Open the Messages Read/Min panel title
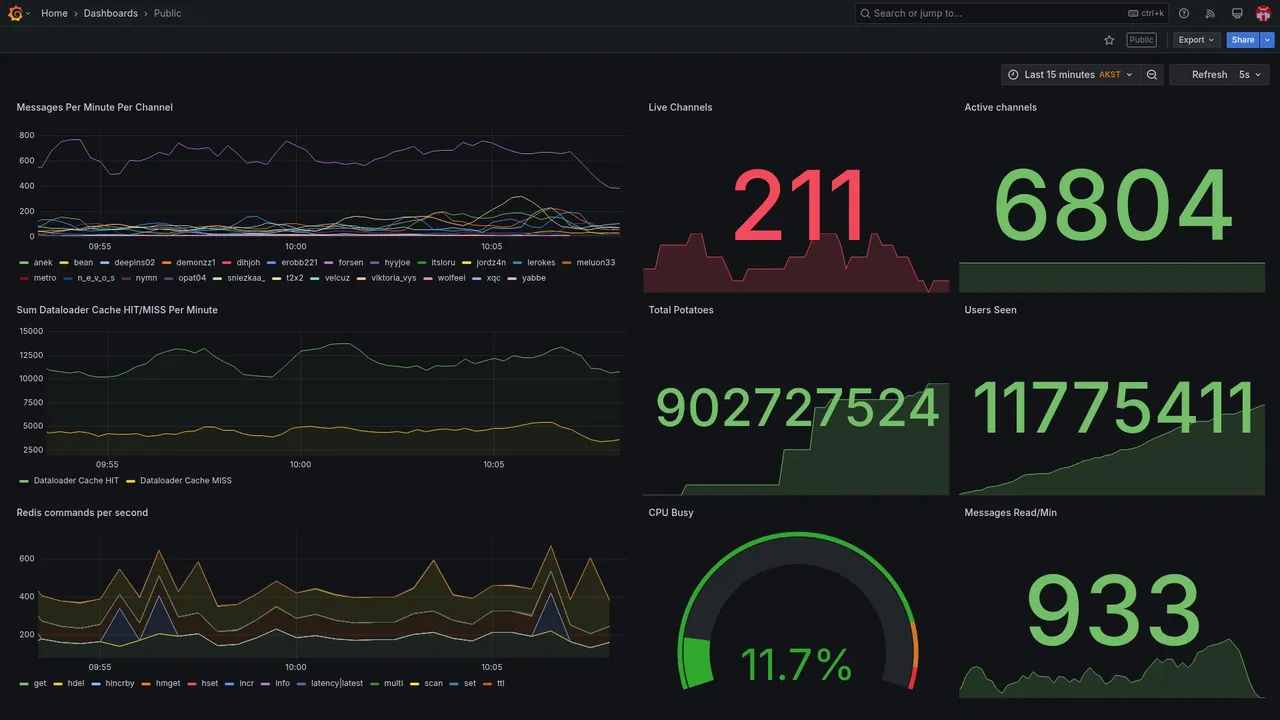This screenshot has height=720, width=1280. pyautogui.click(x=1010, y=513)
